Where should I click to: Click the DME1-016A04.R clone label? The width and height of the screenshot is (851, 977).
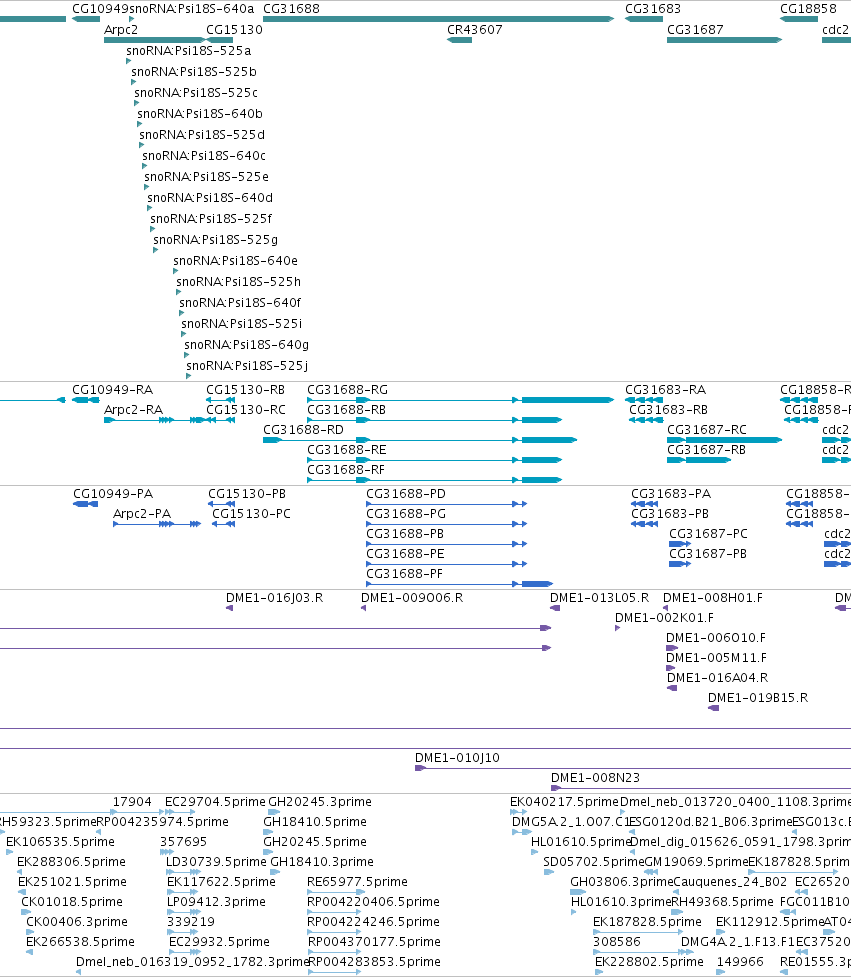click(x=718, y=678)
